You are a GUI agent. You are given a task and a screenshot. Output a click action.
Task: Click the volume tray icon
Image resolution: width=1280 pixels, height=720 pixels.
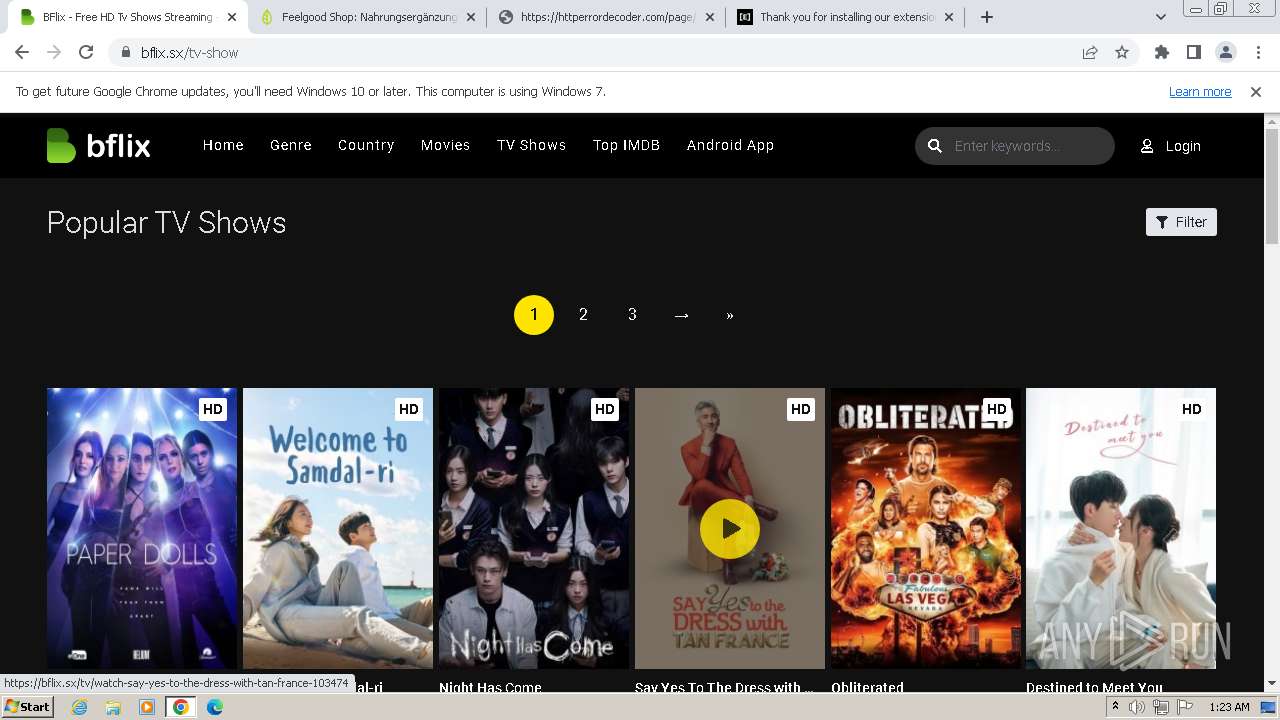(x=1137, y=707)
